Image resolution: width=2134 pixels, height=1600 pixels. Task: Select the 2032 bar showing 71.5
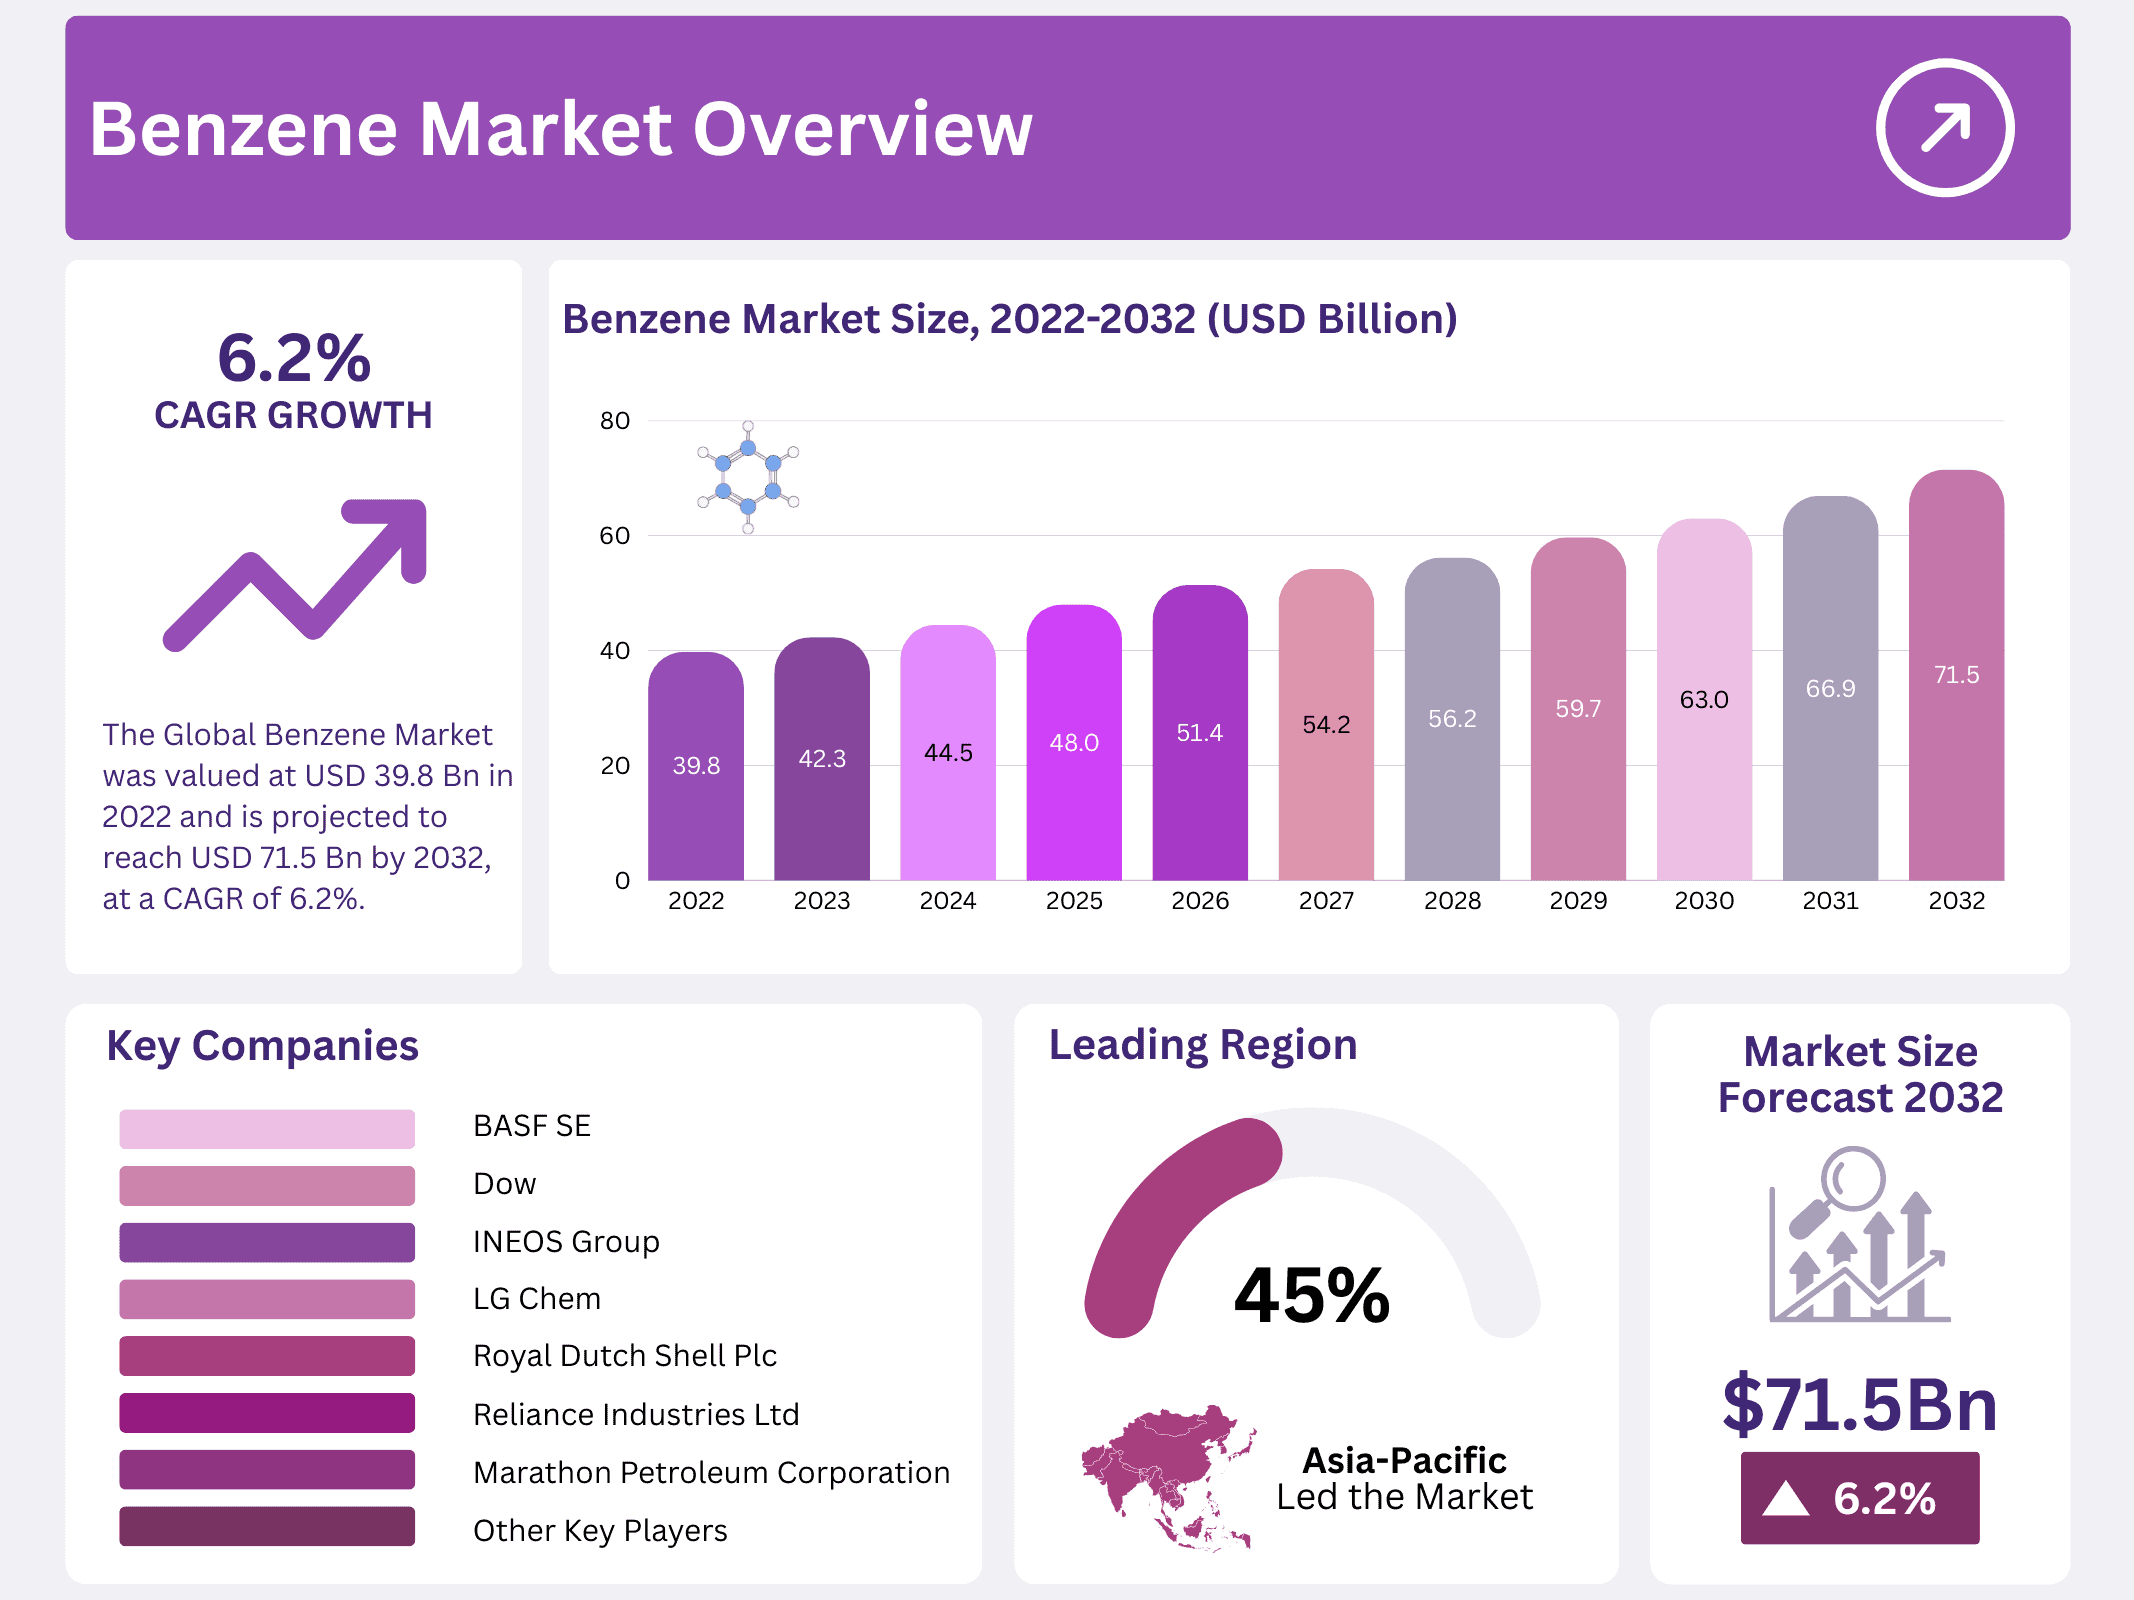pos(1955,675)
